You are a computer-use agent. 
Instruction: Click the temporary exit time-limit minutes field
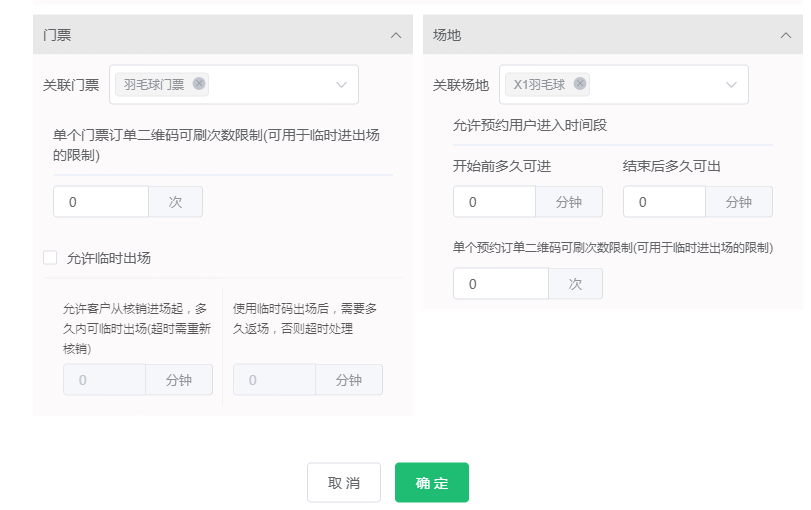(104, 380)
